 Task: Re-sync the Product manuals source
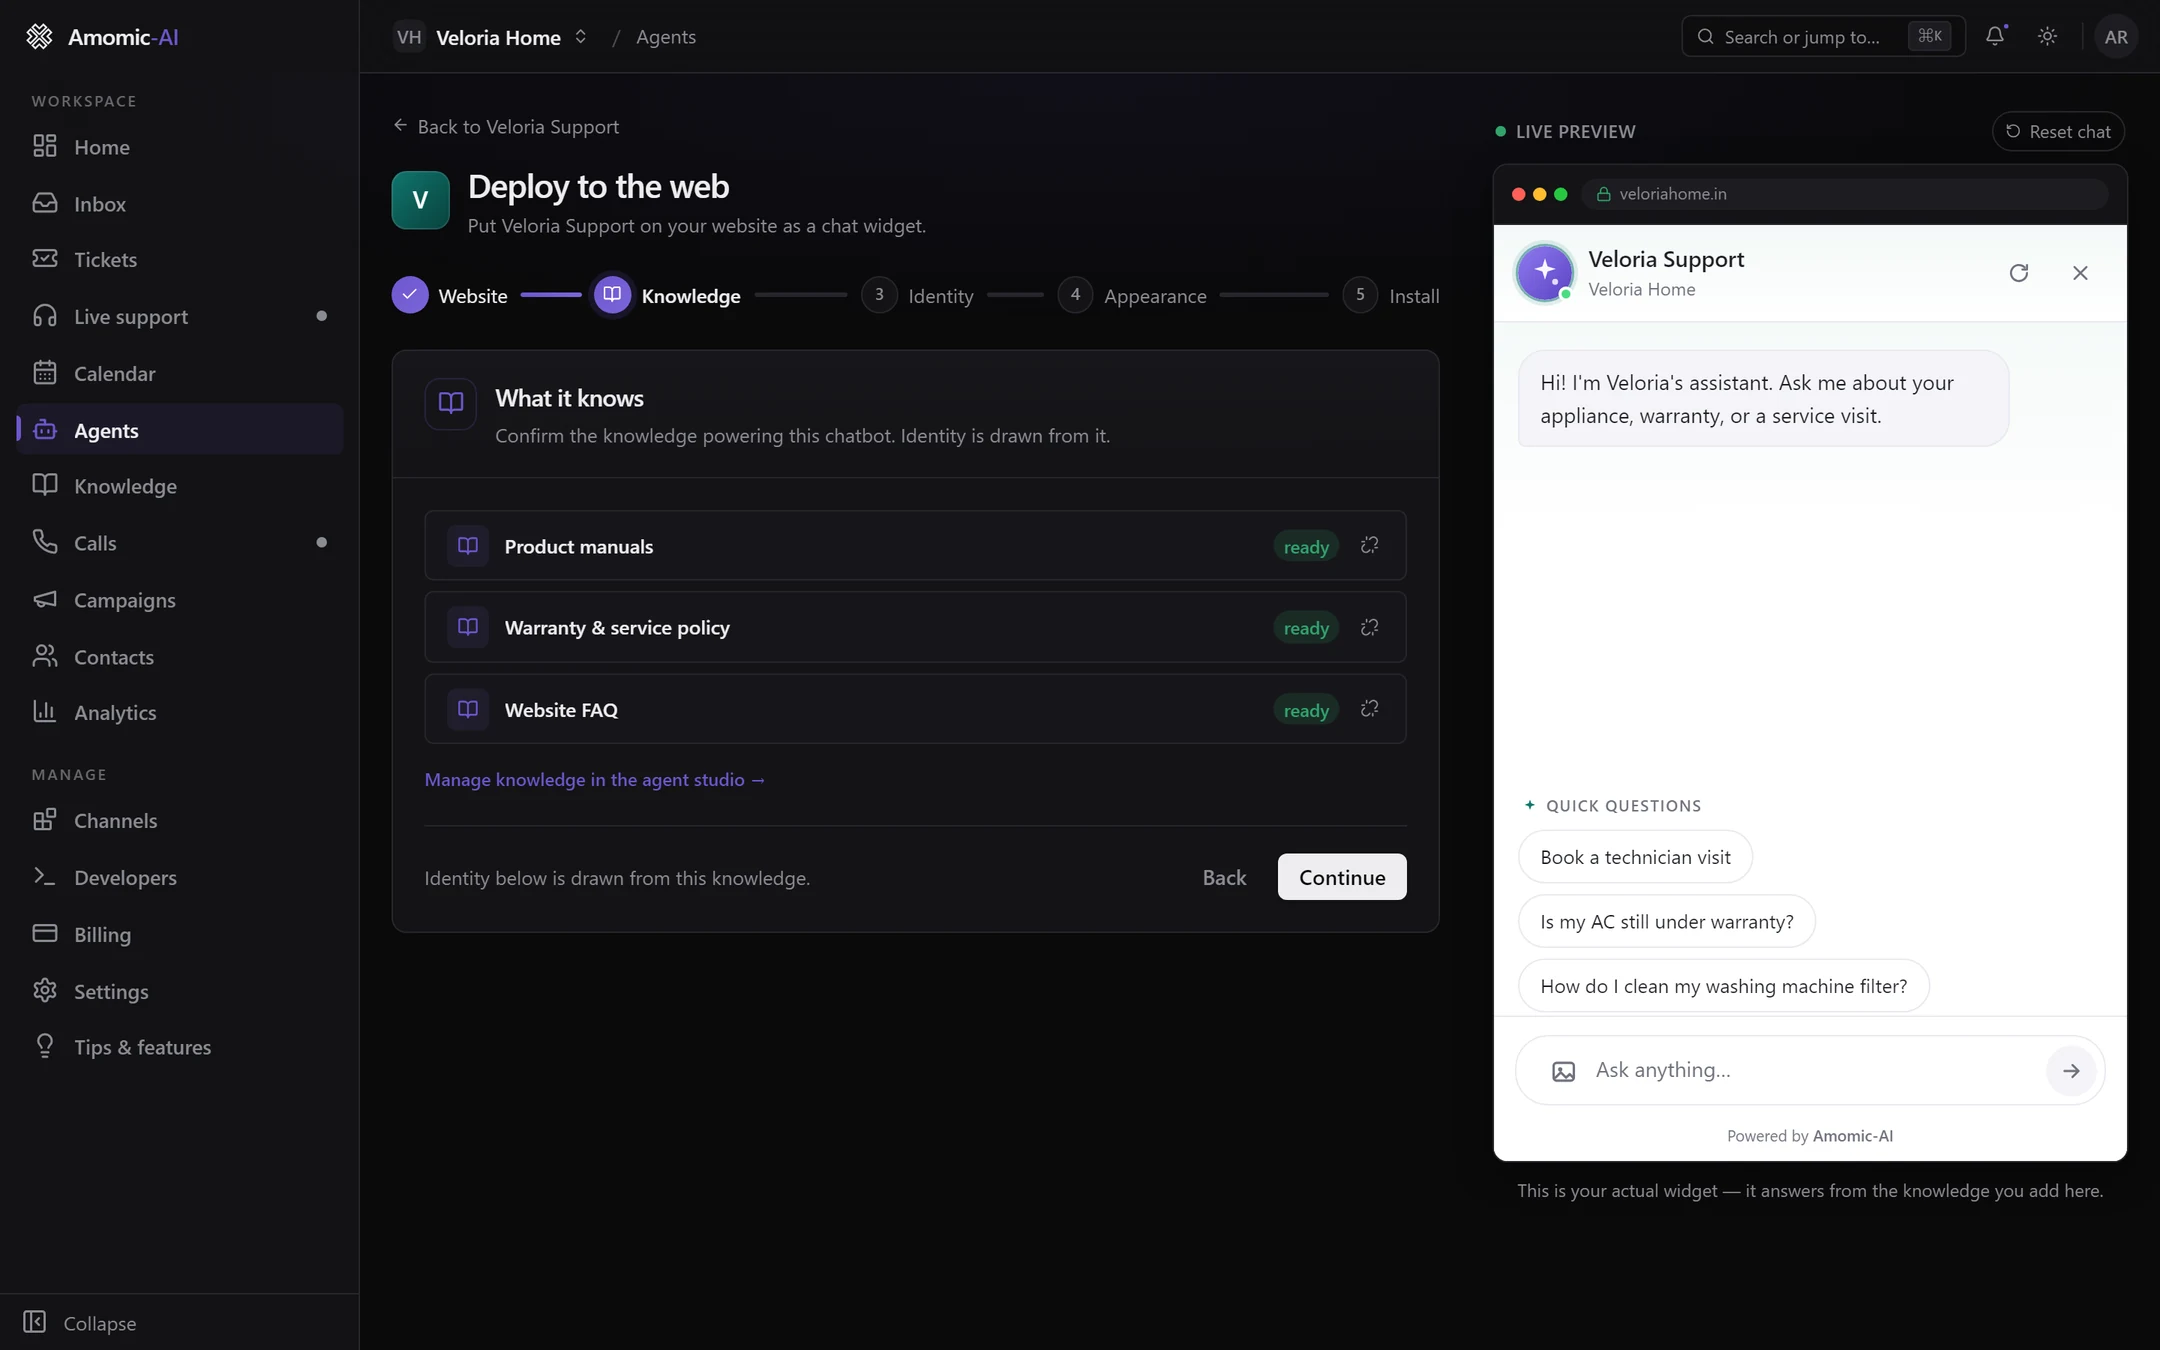(1370, 545)
